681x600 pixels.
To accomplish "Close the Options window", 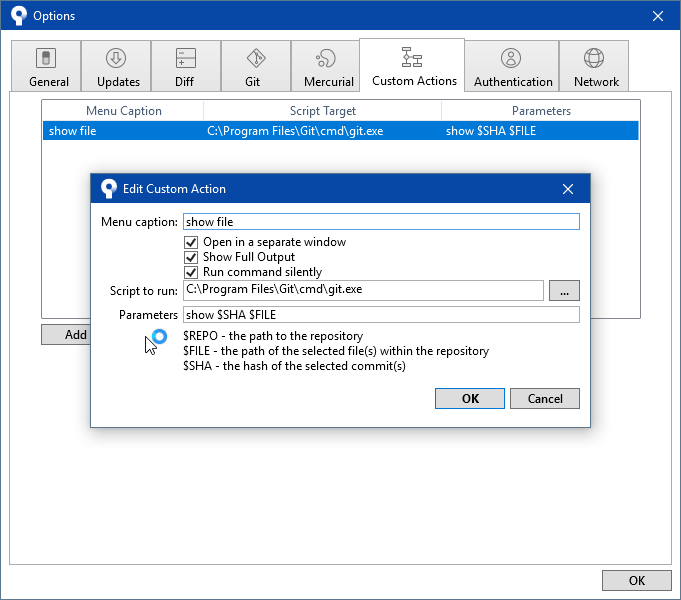I will click(658, 16).
